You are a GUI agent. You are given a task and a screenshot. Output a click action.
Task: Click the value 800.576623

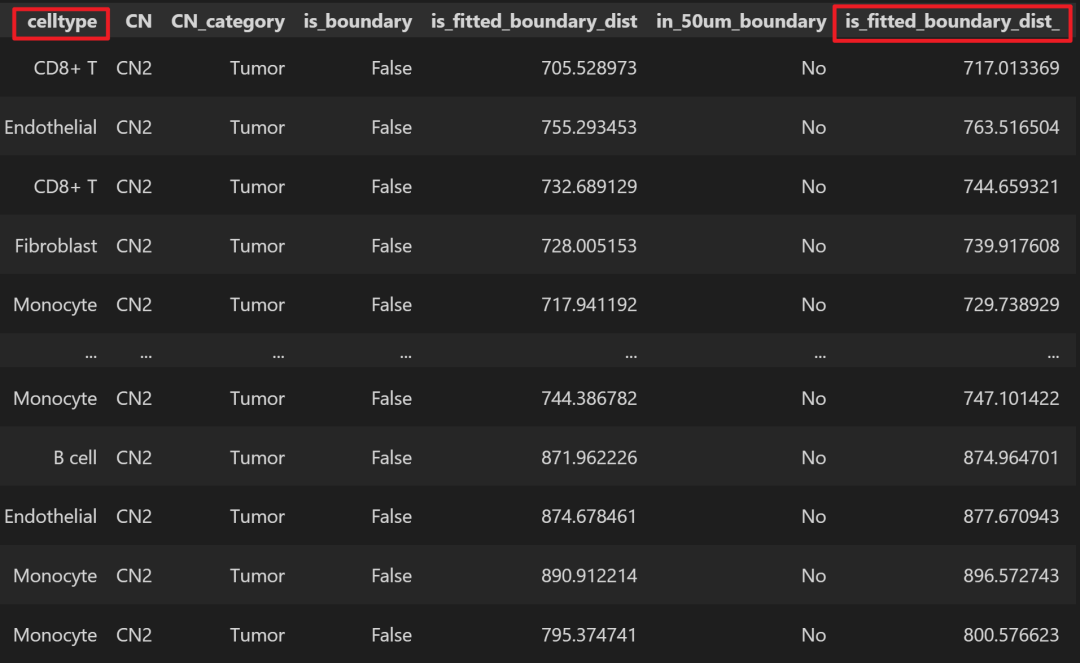(1011, 635)
